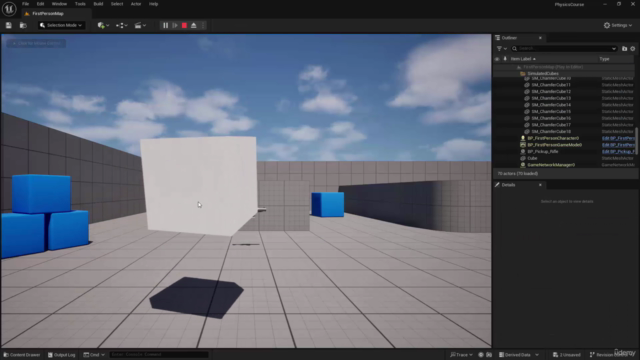Open the Edit link for BP_FirstPersonCharacter0
Screen dimensions: 640x360
pyautogui.click(x=618, y=138)
